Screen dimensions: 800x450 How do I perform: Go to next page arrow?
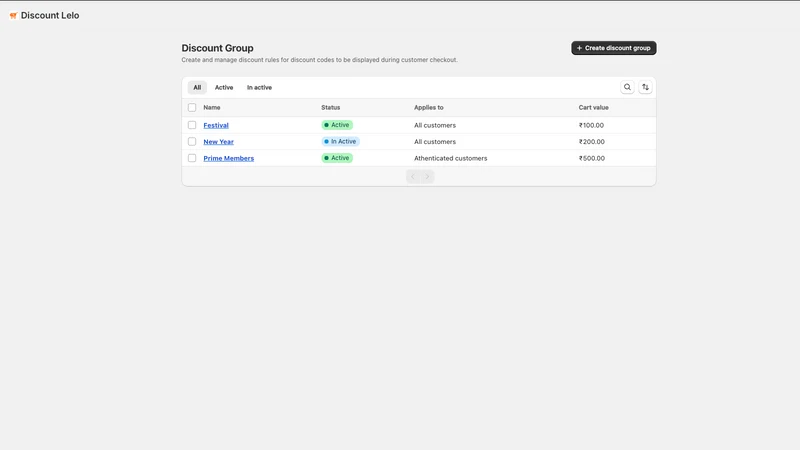[x=428, y=177]
